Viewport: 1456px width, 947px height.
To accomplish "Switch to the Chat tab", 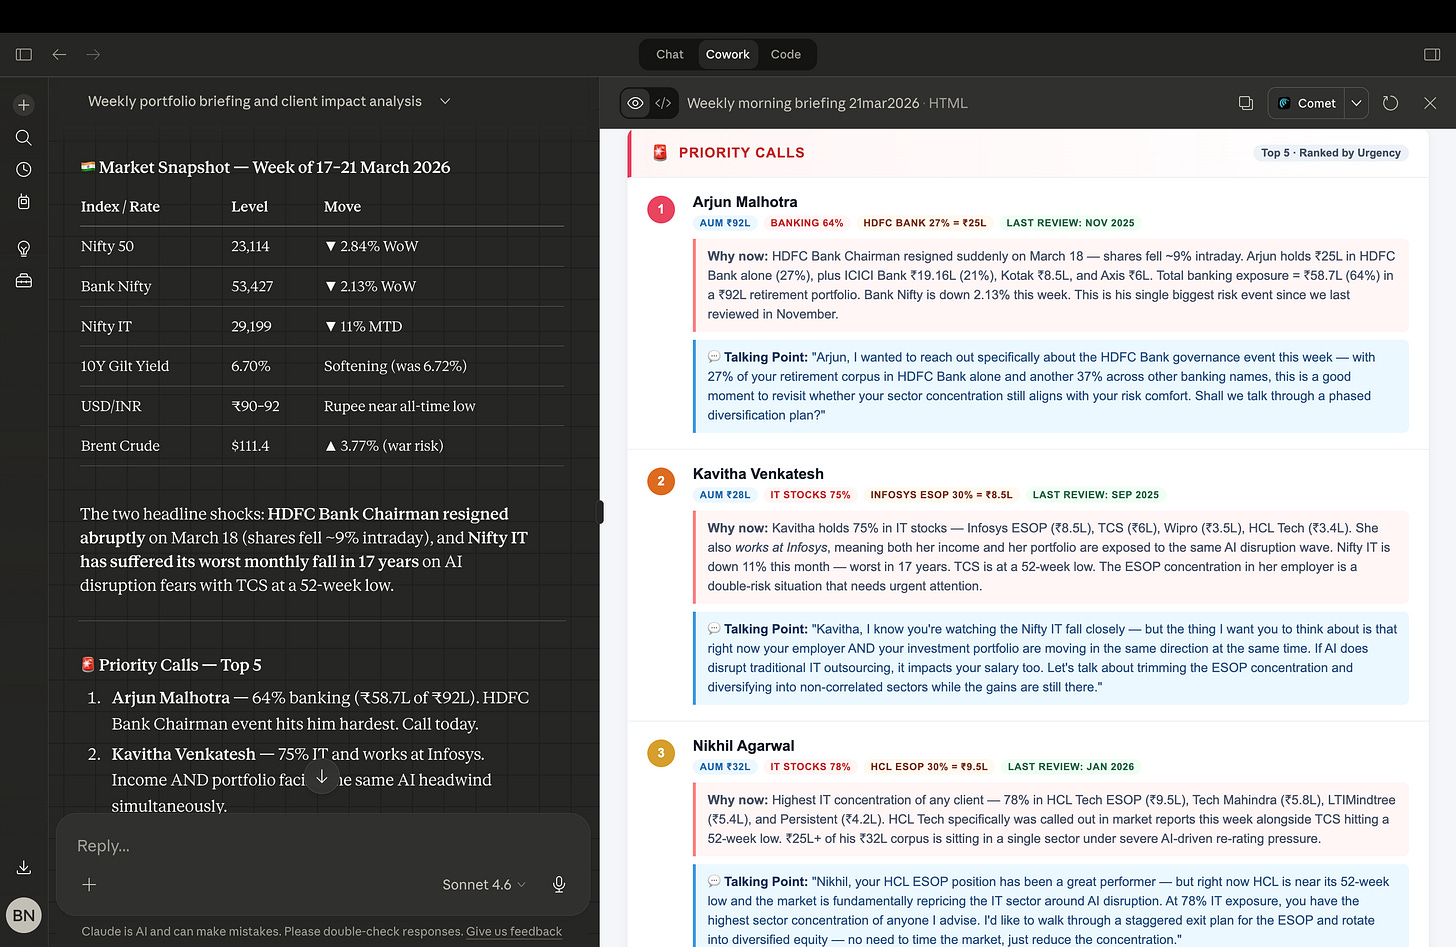I will [x=670, y=54].
